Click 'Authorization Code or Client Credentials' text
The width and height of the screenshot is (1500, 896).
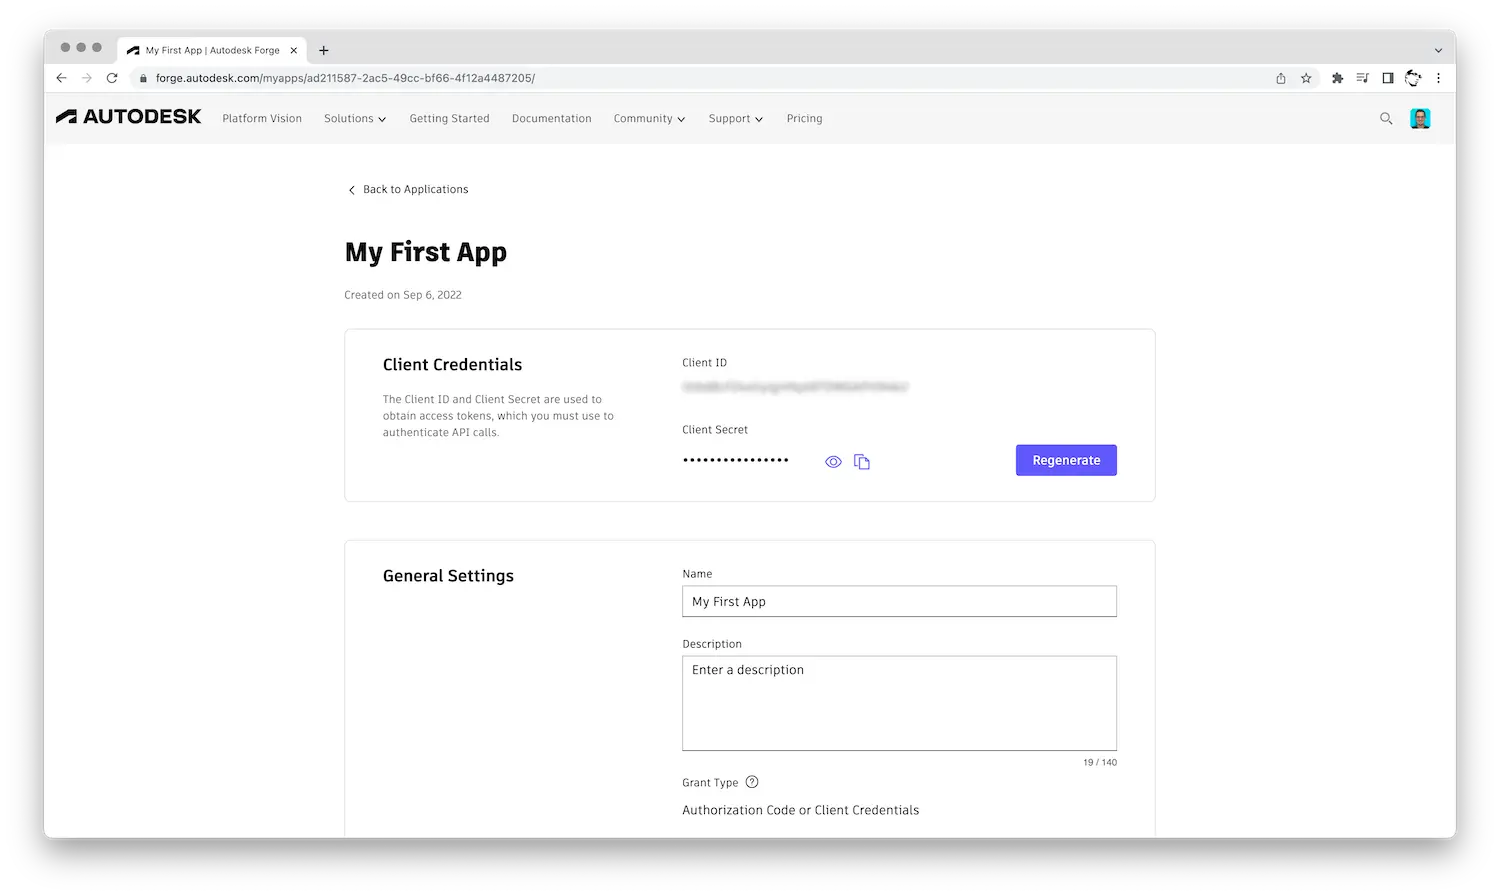click(800, 810)
